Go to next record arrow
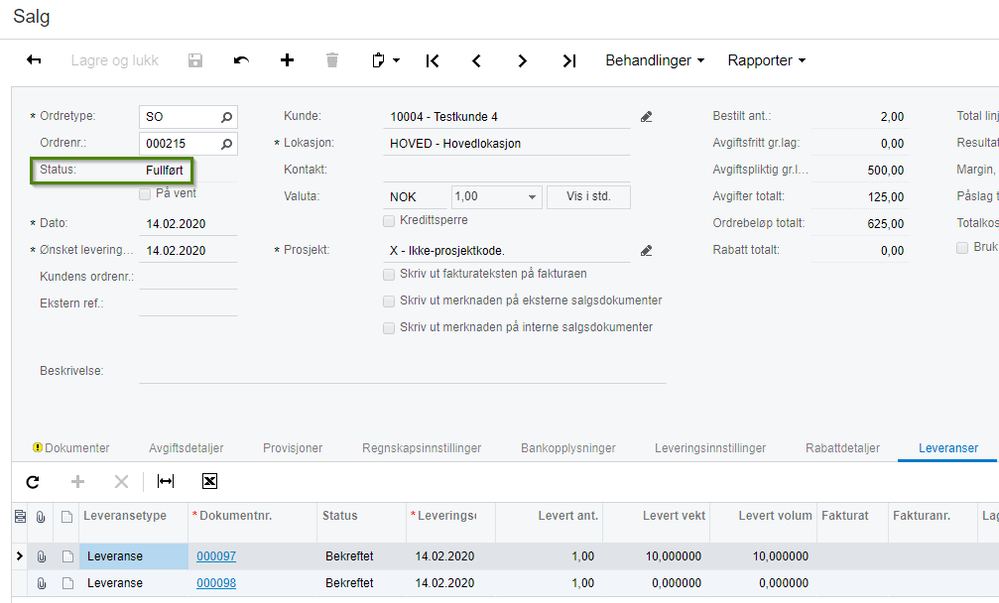This screenshot has width=999, height=603. 522,61
